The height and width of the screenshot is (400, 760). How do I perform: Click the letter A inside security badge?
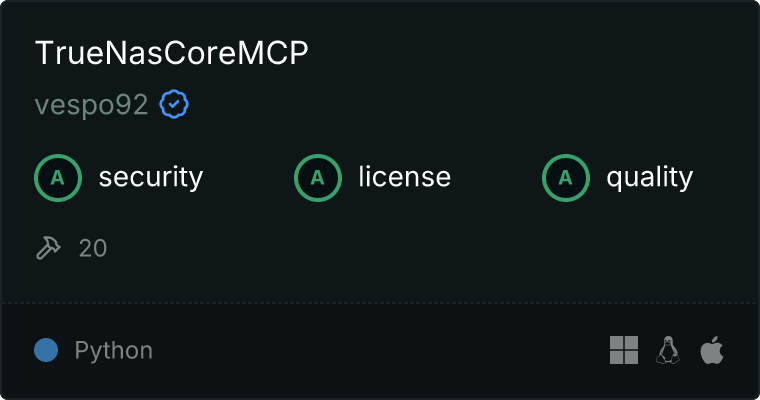[x=58, y=178]
